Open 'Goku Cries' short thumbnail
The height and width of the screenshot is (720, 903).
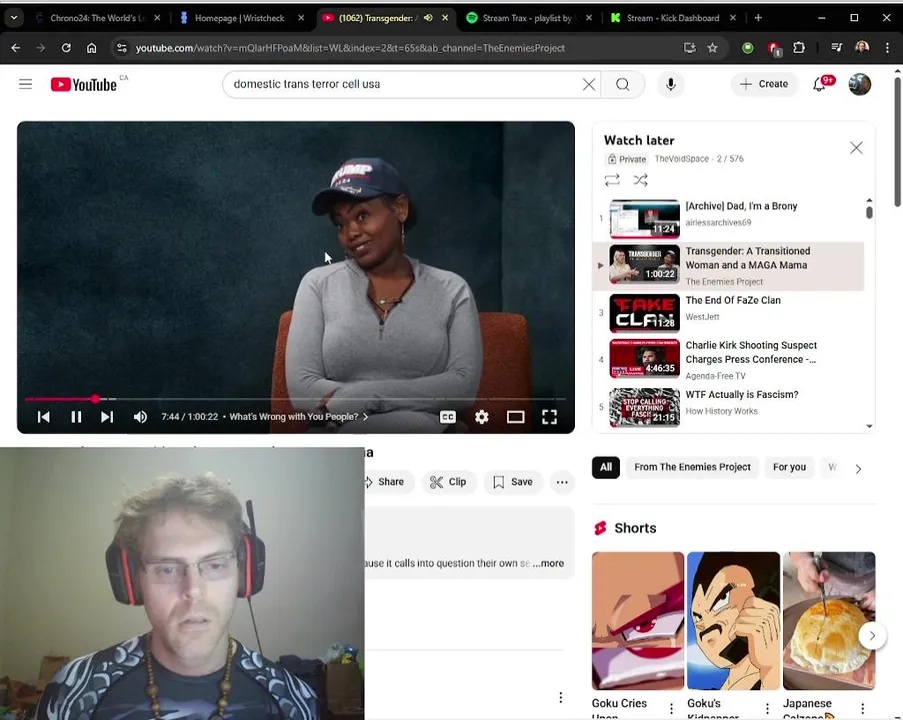(638, 620)
